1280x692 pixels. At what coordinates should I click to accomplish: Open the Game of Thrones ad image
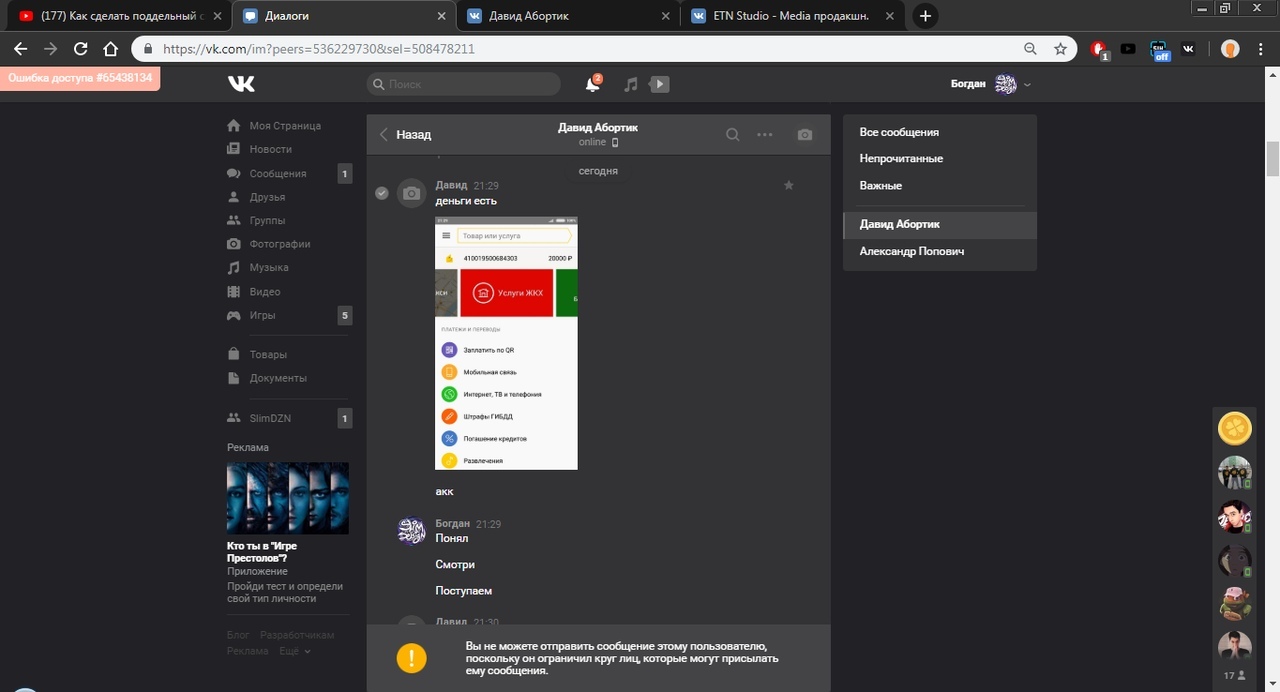[x=288, y=497]
